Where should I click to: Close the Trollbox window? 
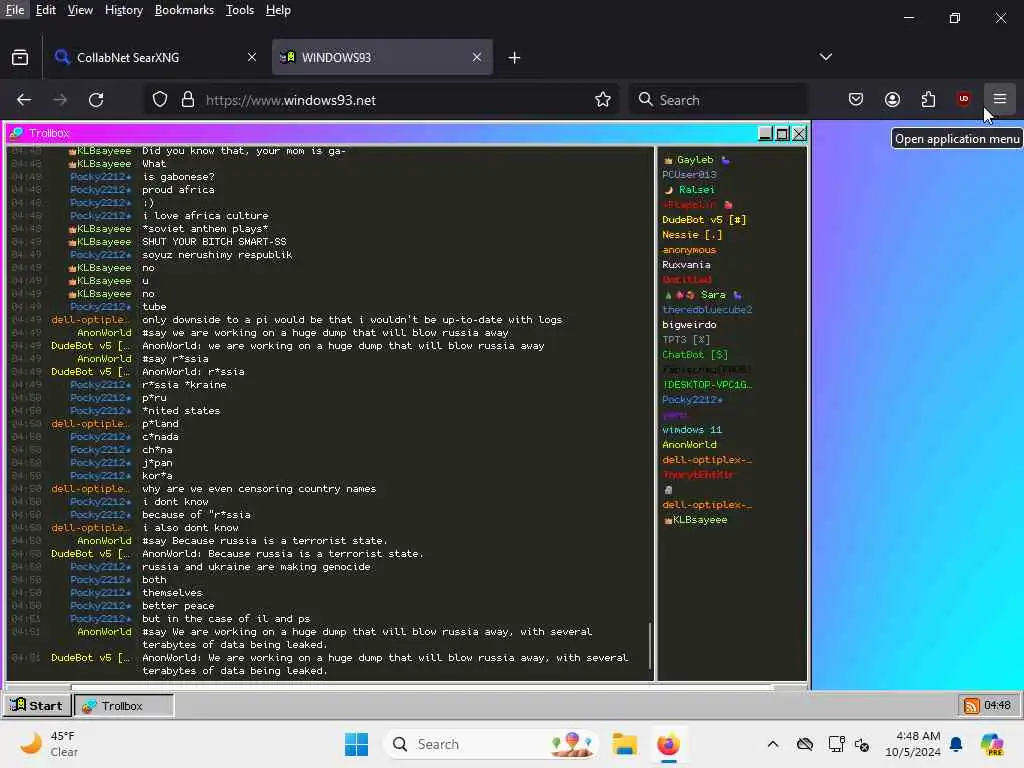point(799,133)
